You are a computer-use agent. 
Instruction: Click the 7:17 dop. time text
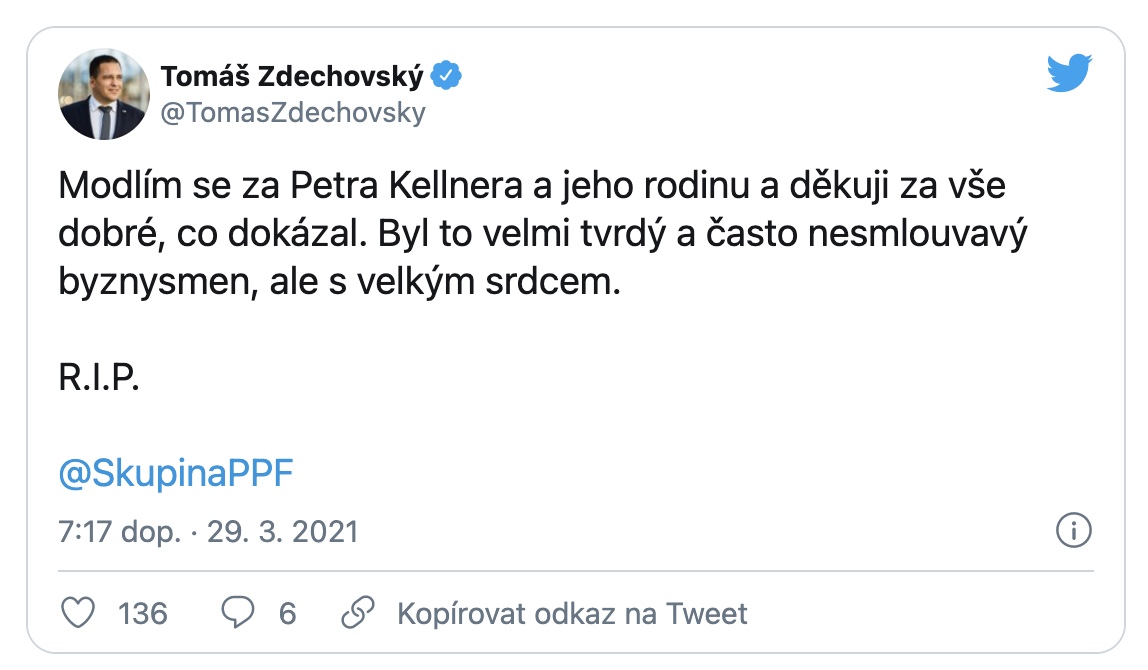120,531
